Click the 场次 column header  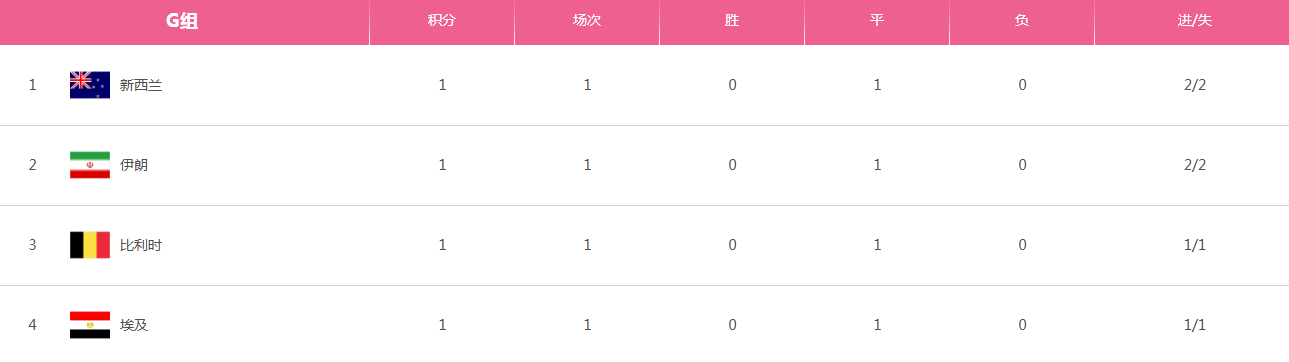(587, 21)
